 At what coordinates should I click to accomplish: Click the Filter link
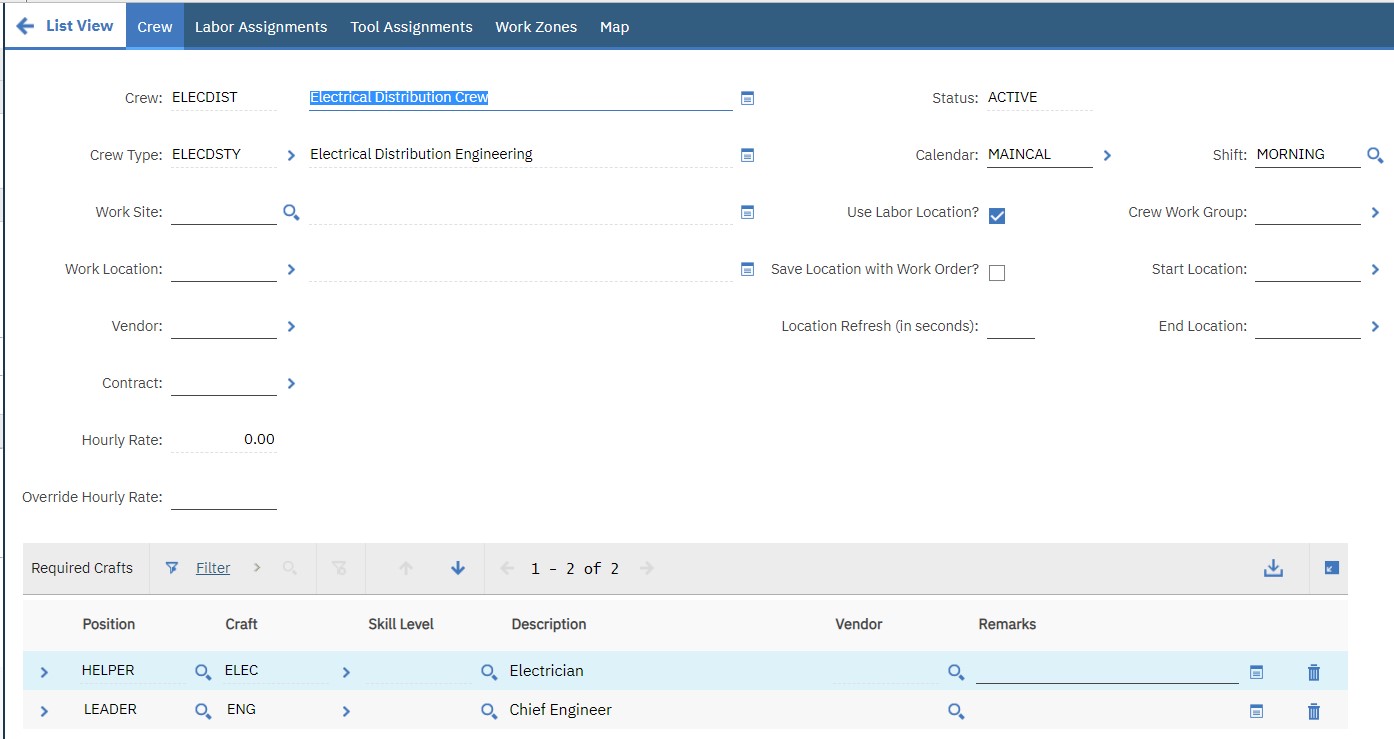pos(212,567)
